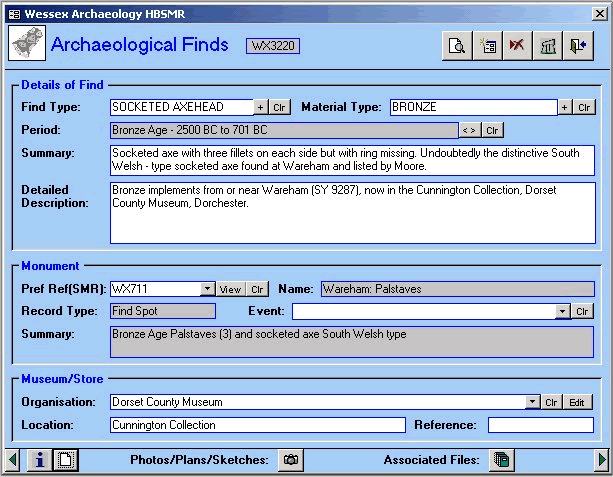Open the Event dropdown list
The width and height of the screenshot is (613, 477).
pyautogui.click(x=562, y=311)
